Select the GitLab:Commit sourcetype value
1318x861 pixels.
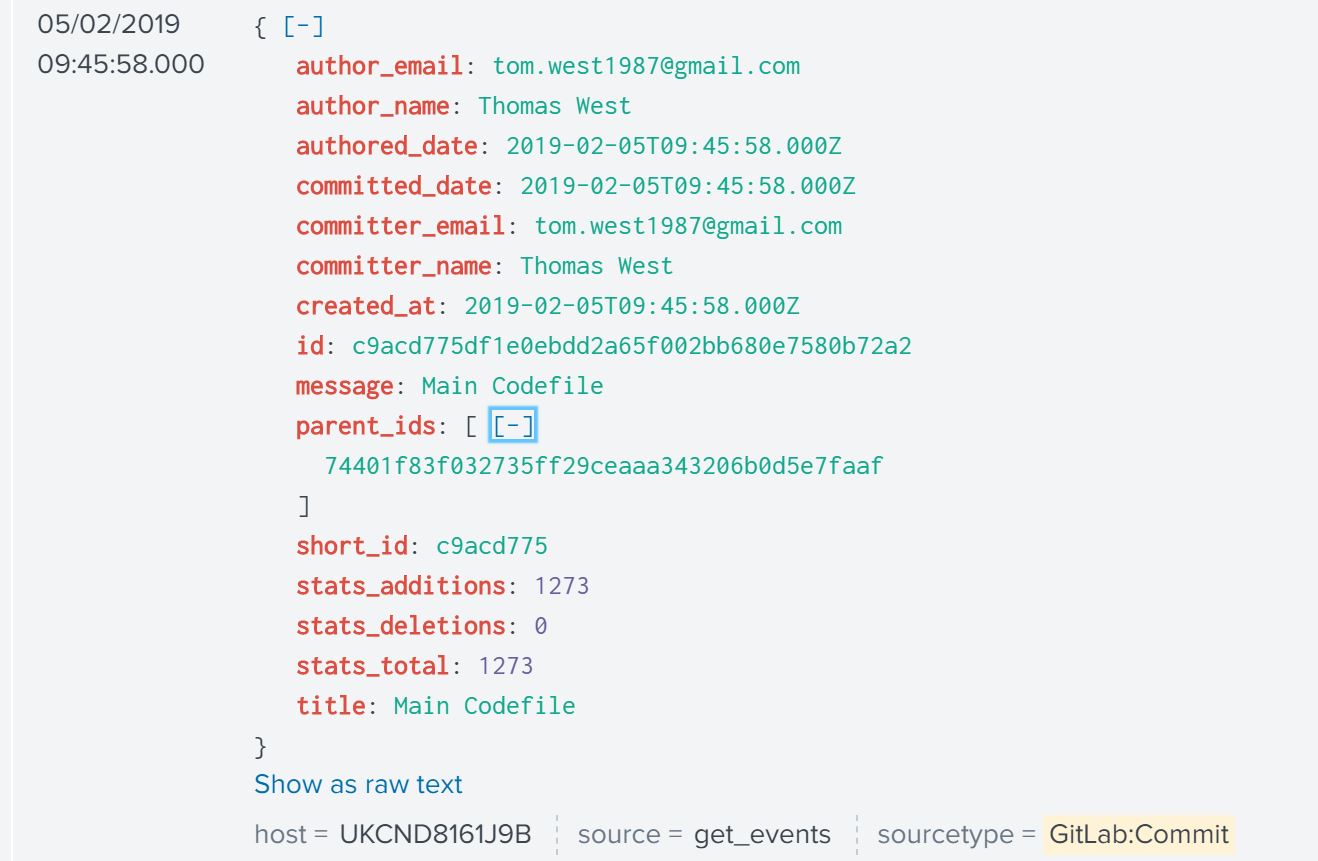click(1139, 834)
